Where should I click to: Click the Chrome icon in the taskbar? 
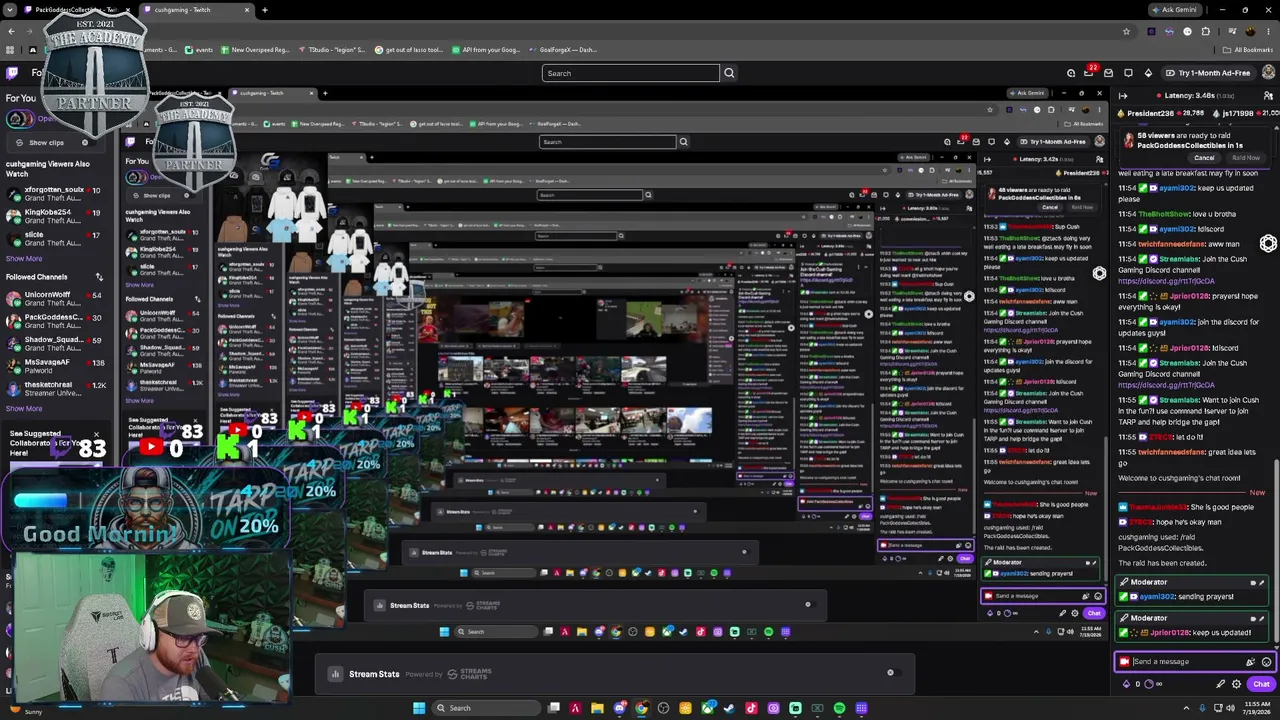pyautogui.click(x=641, y=708)
